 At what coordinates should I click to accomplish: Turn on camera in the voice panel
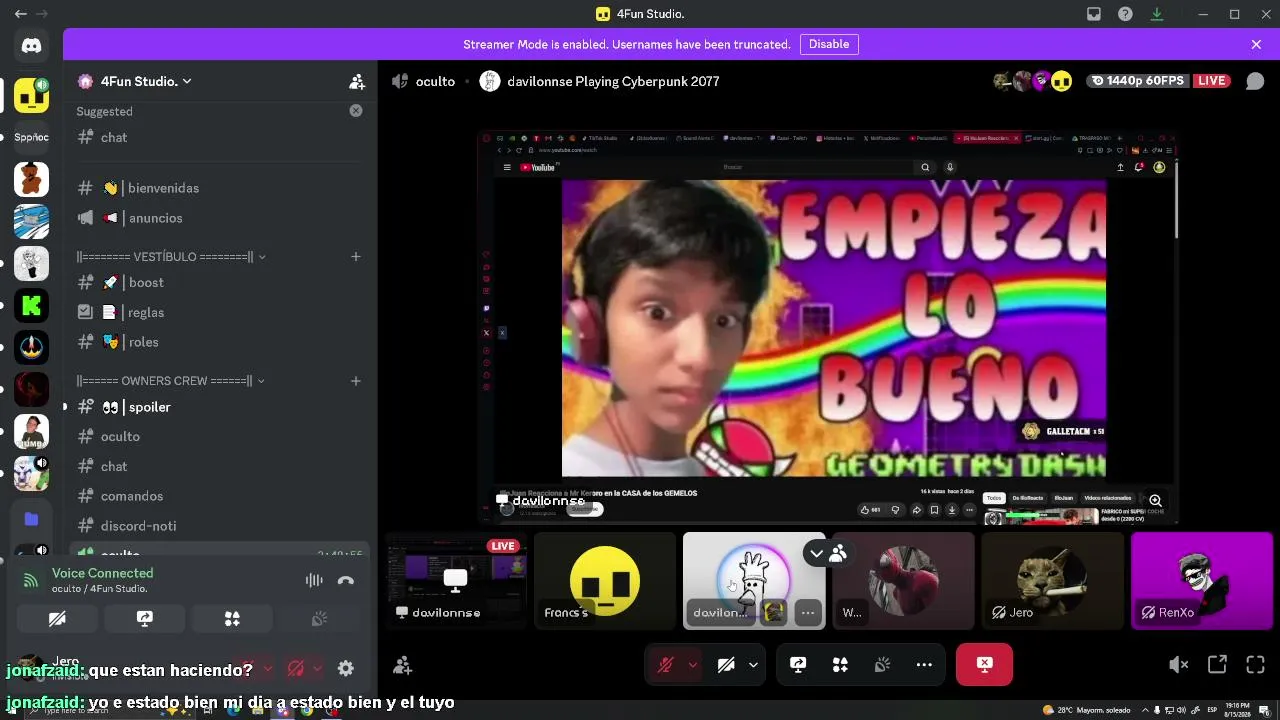coord(57,619)
